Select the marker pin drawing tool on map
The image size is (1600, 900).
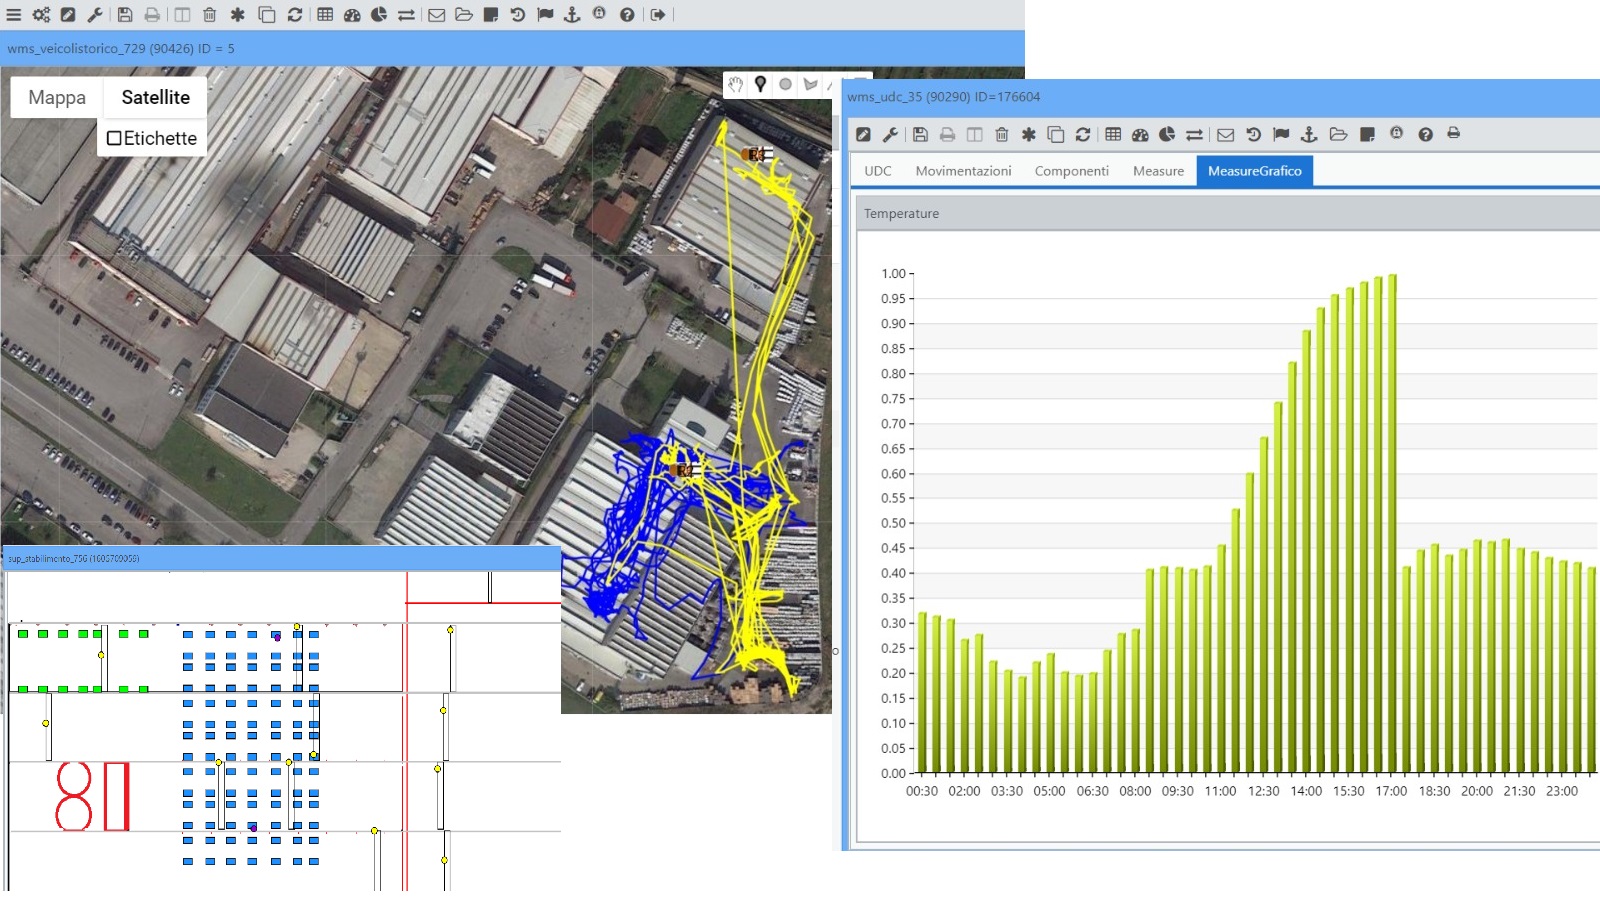tap(760, 85)
